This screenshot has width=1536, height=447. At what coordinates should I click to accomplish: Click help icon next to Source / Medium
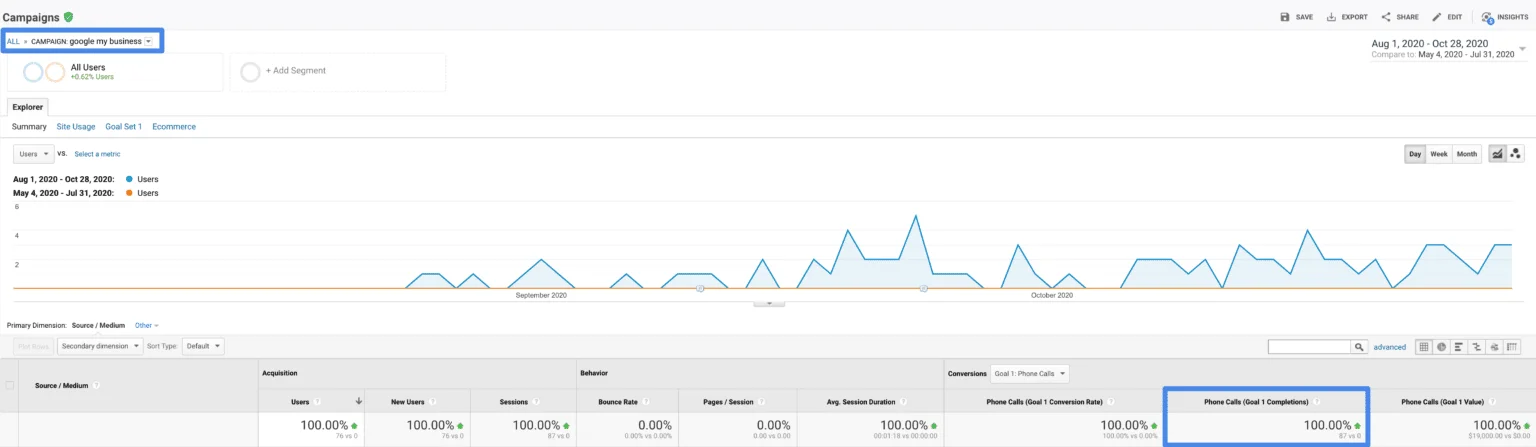(97, 385)
